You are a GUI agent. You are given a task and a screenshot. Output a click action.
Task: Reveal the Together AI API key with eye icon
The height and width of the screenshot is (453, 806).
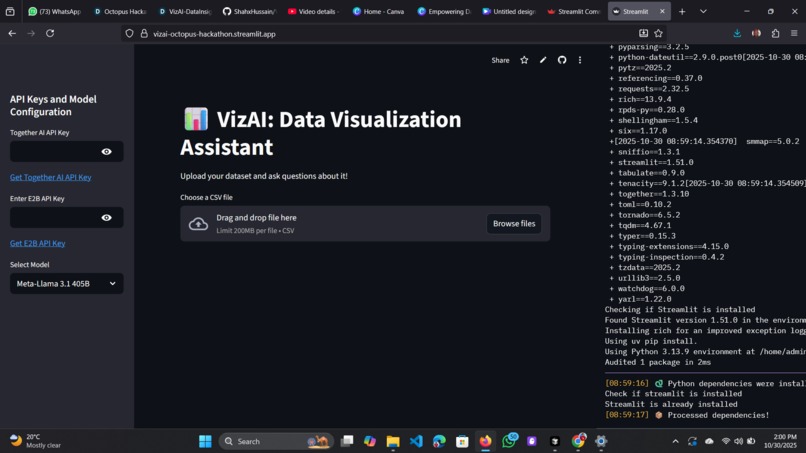(106, 152)
